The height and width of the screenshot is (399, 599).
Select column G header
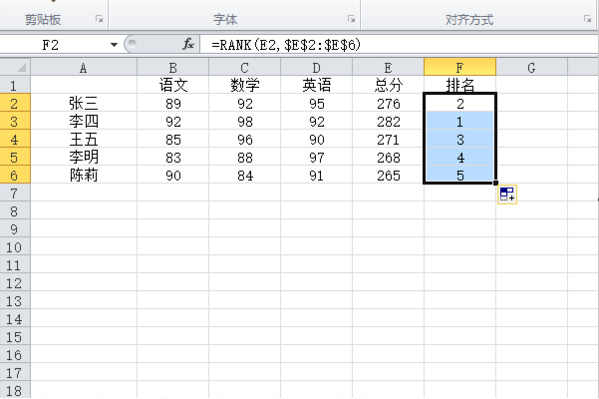531,68
